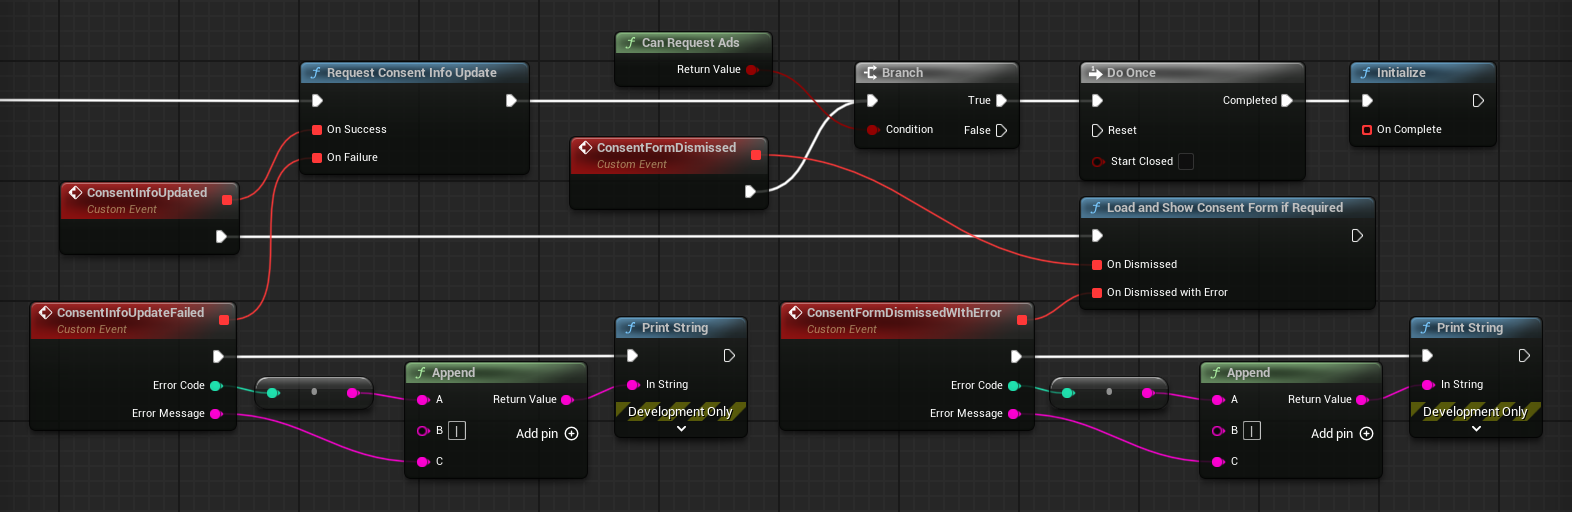The width and height of the screenshot is (1572, 512).
Task: Click Error Code pin on ConsentInfoUpdateFailed event
Action: [x=215, y=386]
